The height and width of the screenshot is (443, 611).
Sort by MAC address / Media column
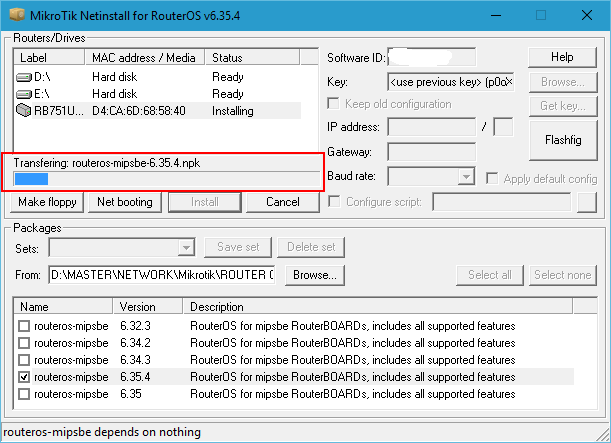pyautogui.click(x=145, y=57)
